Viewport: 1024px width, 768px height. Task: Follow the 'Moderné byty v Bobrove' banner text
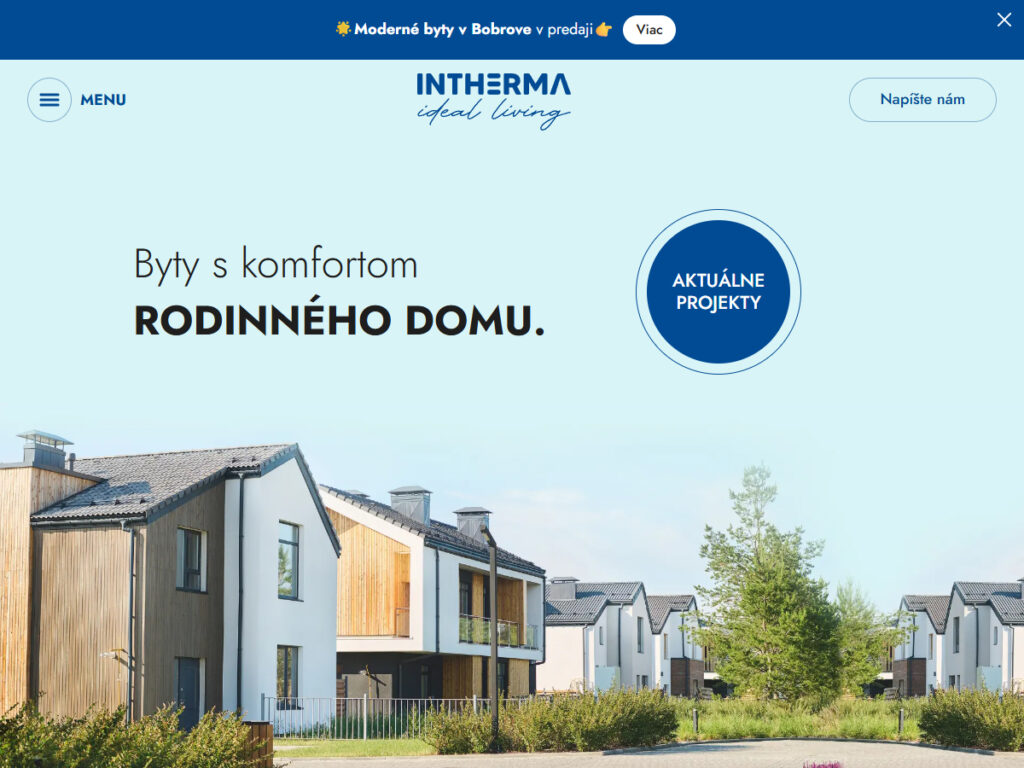click(x=442, y=29)
